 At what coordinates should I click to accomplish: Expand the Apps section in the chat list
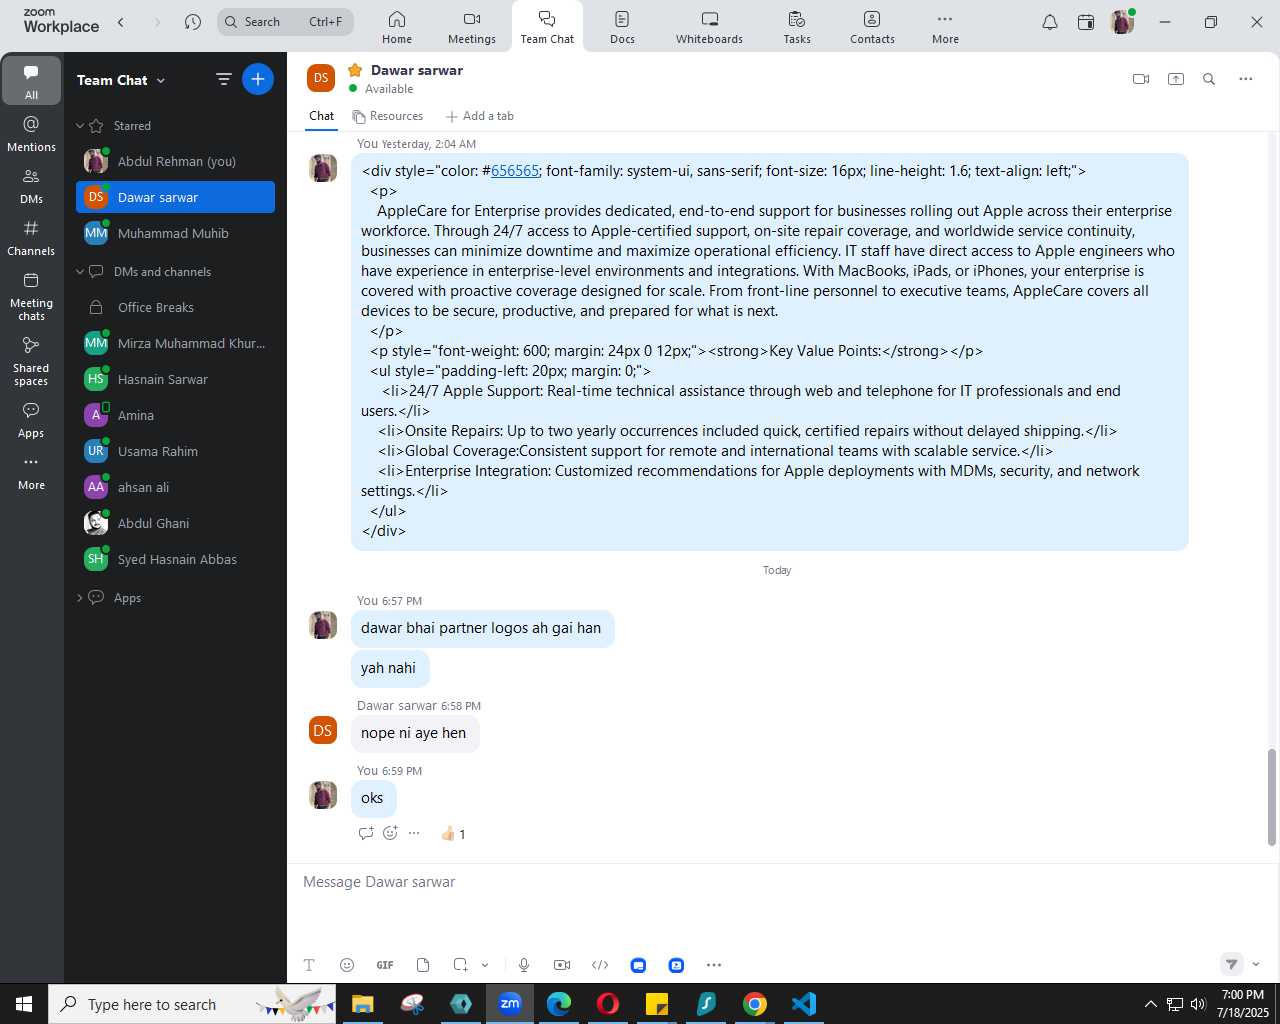(80, 598)
